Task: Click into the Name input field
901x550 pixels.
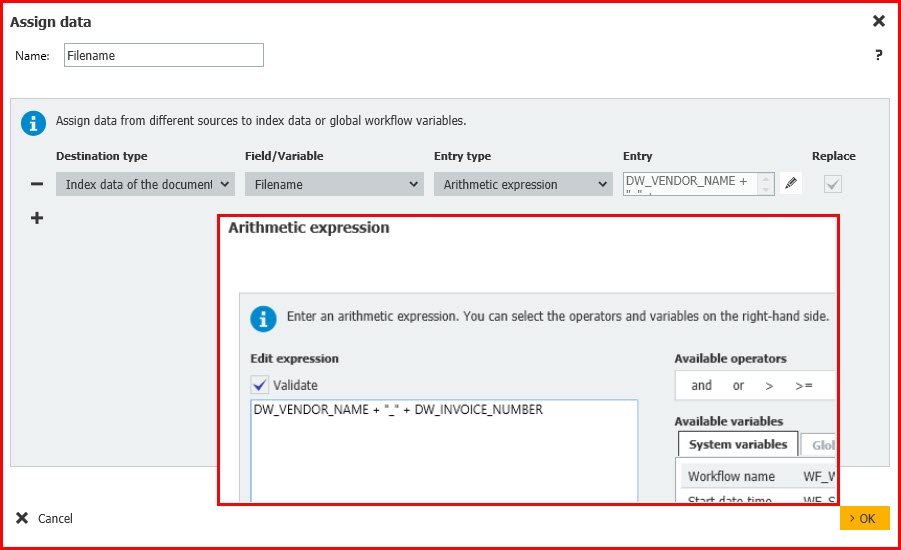Action: [164, 56]
